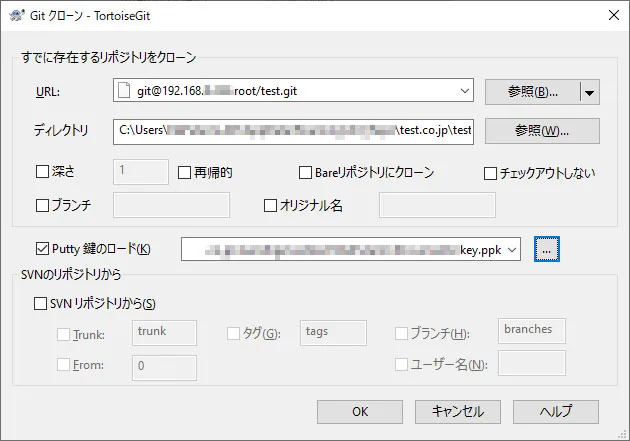Click the キャンセル button
This screenshot has height=441, width=630.
coord(458,412)
